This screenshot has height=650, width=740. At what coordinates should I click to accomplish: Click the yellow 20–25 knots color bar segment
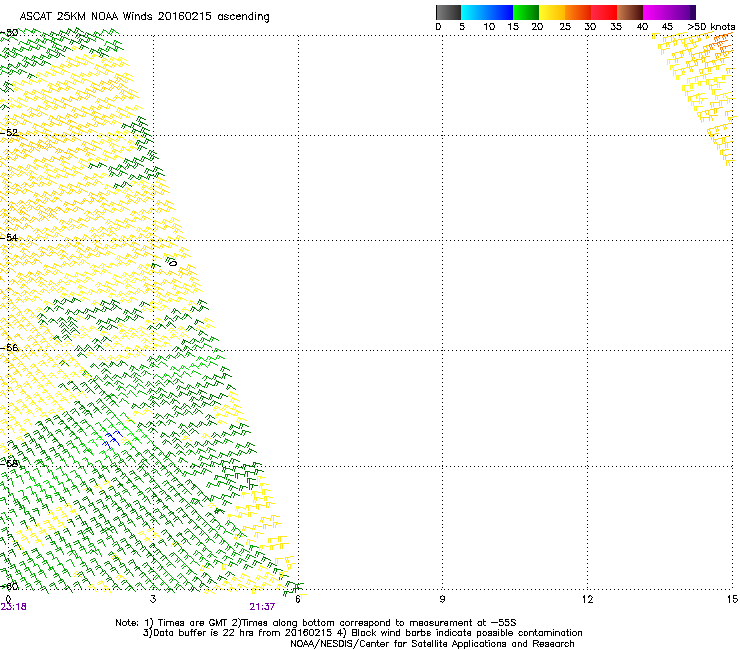point(552,12)
